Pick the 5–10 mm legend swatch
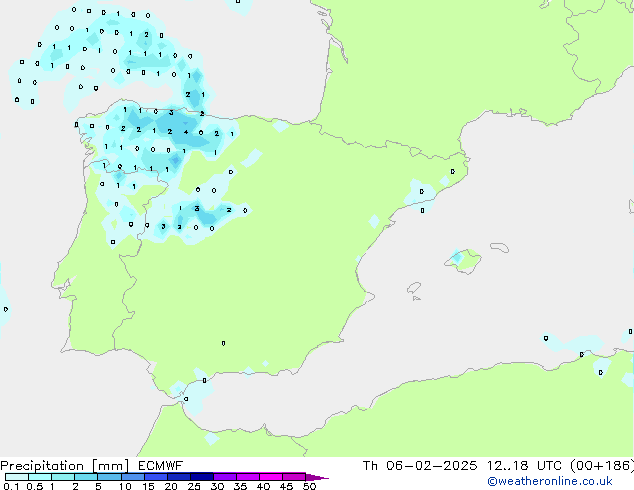 [109, 477]
